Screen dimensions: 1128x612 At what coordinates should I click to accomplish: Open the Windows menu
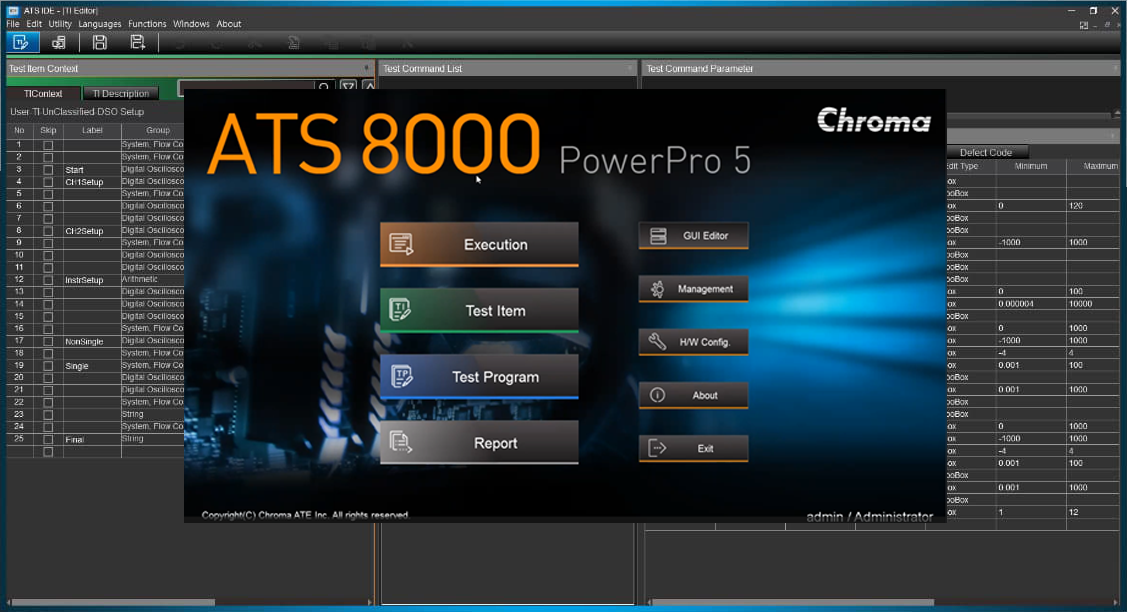tap(191, 24)
